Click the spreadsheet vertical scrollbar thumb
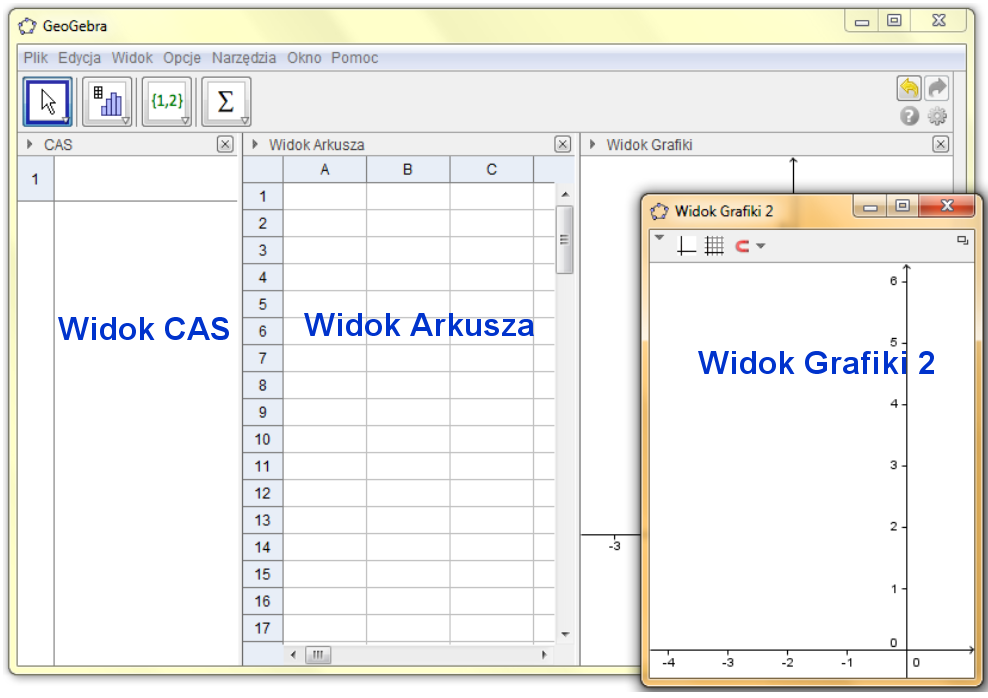Image resolution: width=988 pixels, height=698 pixels. pyautogui.click(x=565, y=239)
